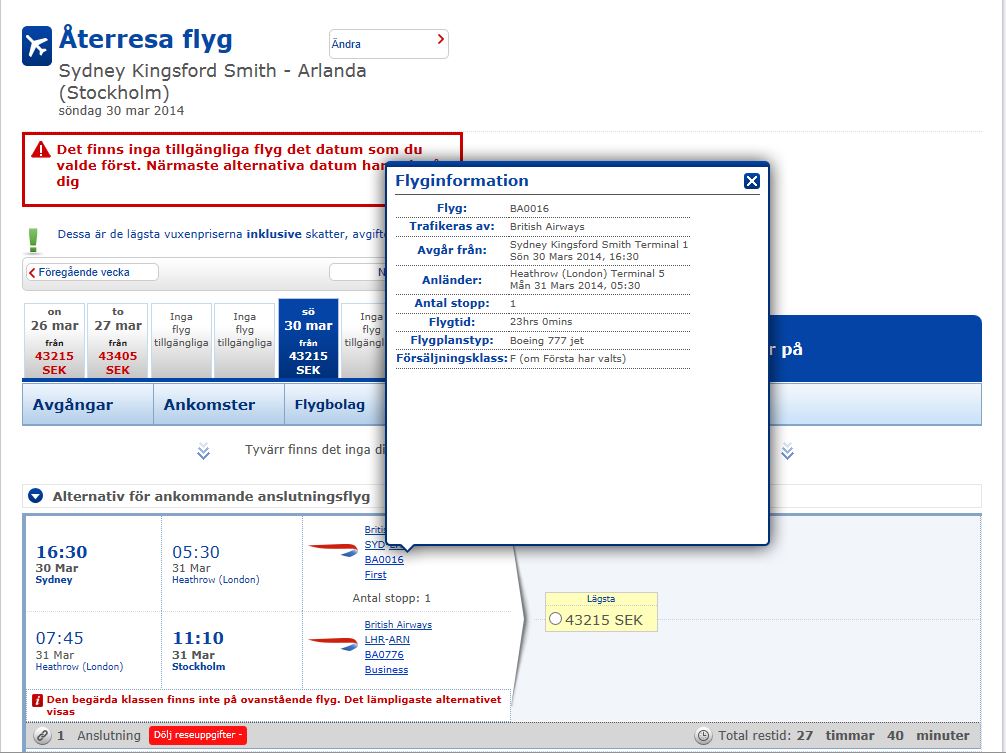Select the to 27 mar date tab
The image size is (1006, 754).
pos(118,341)
